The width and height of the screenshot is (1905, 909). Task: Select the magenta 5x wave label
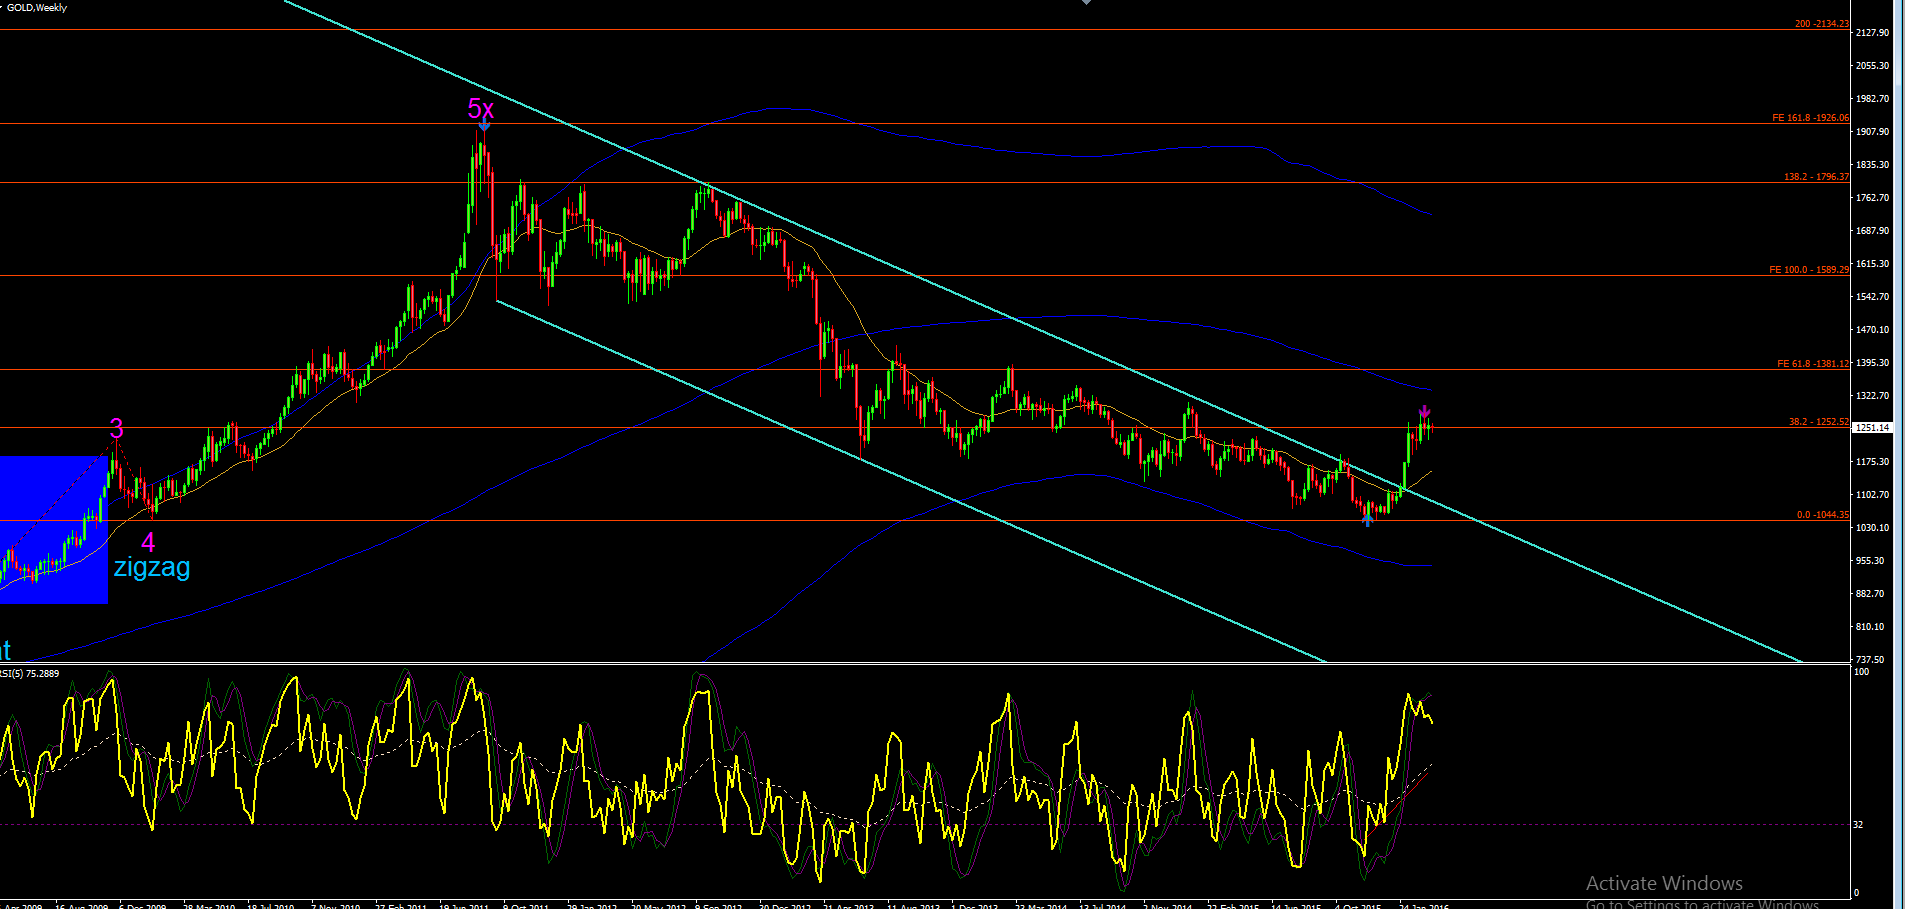pos(481,109)
